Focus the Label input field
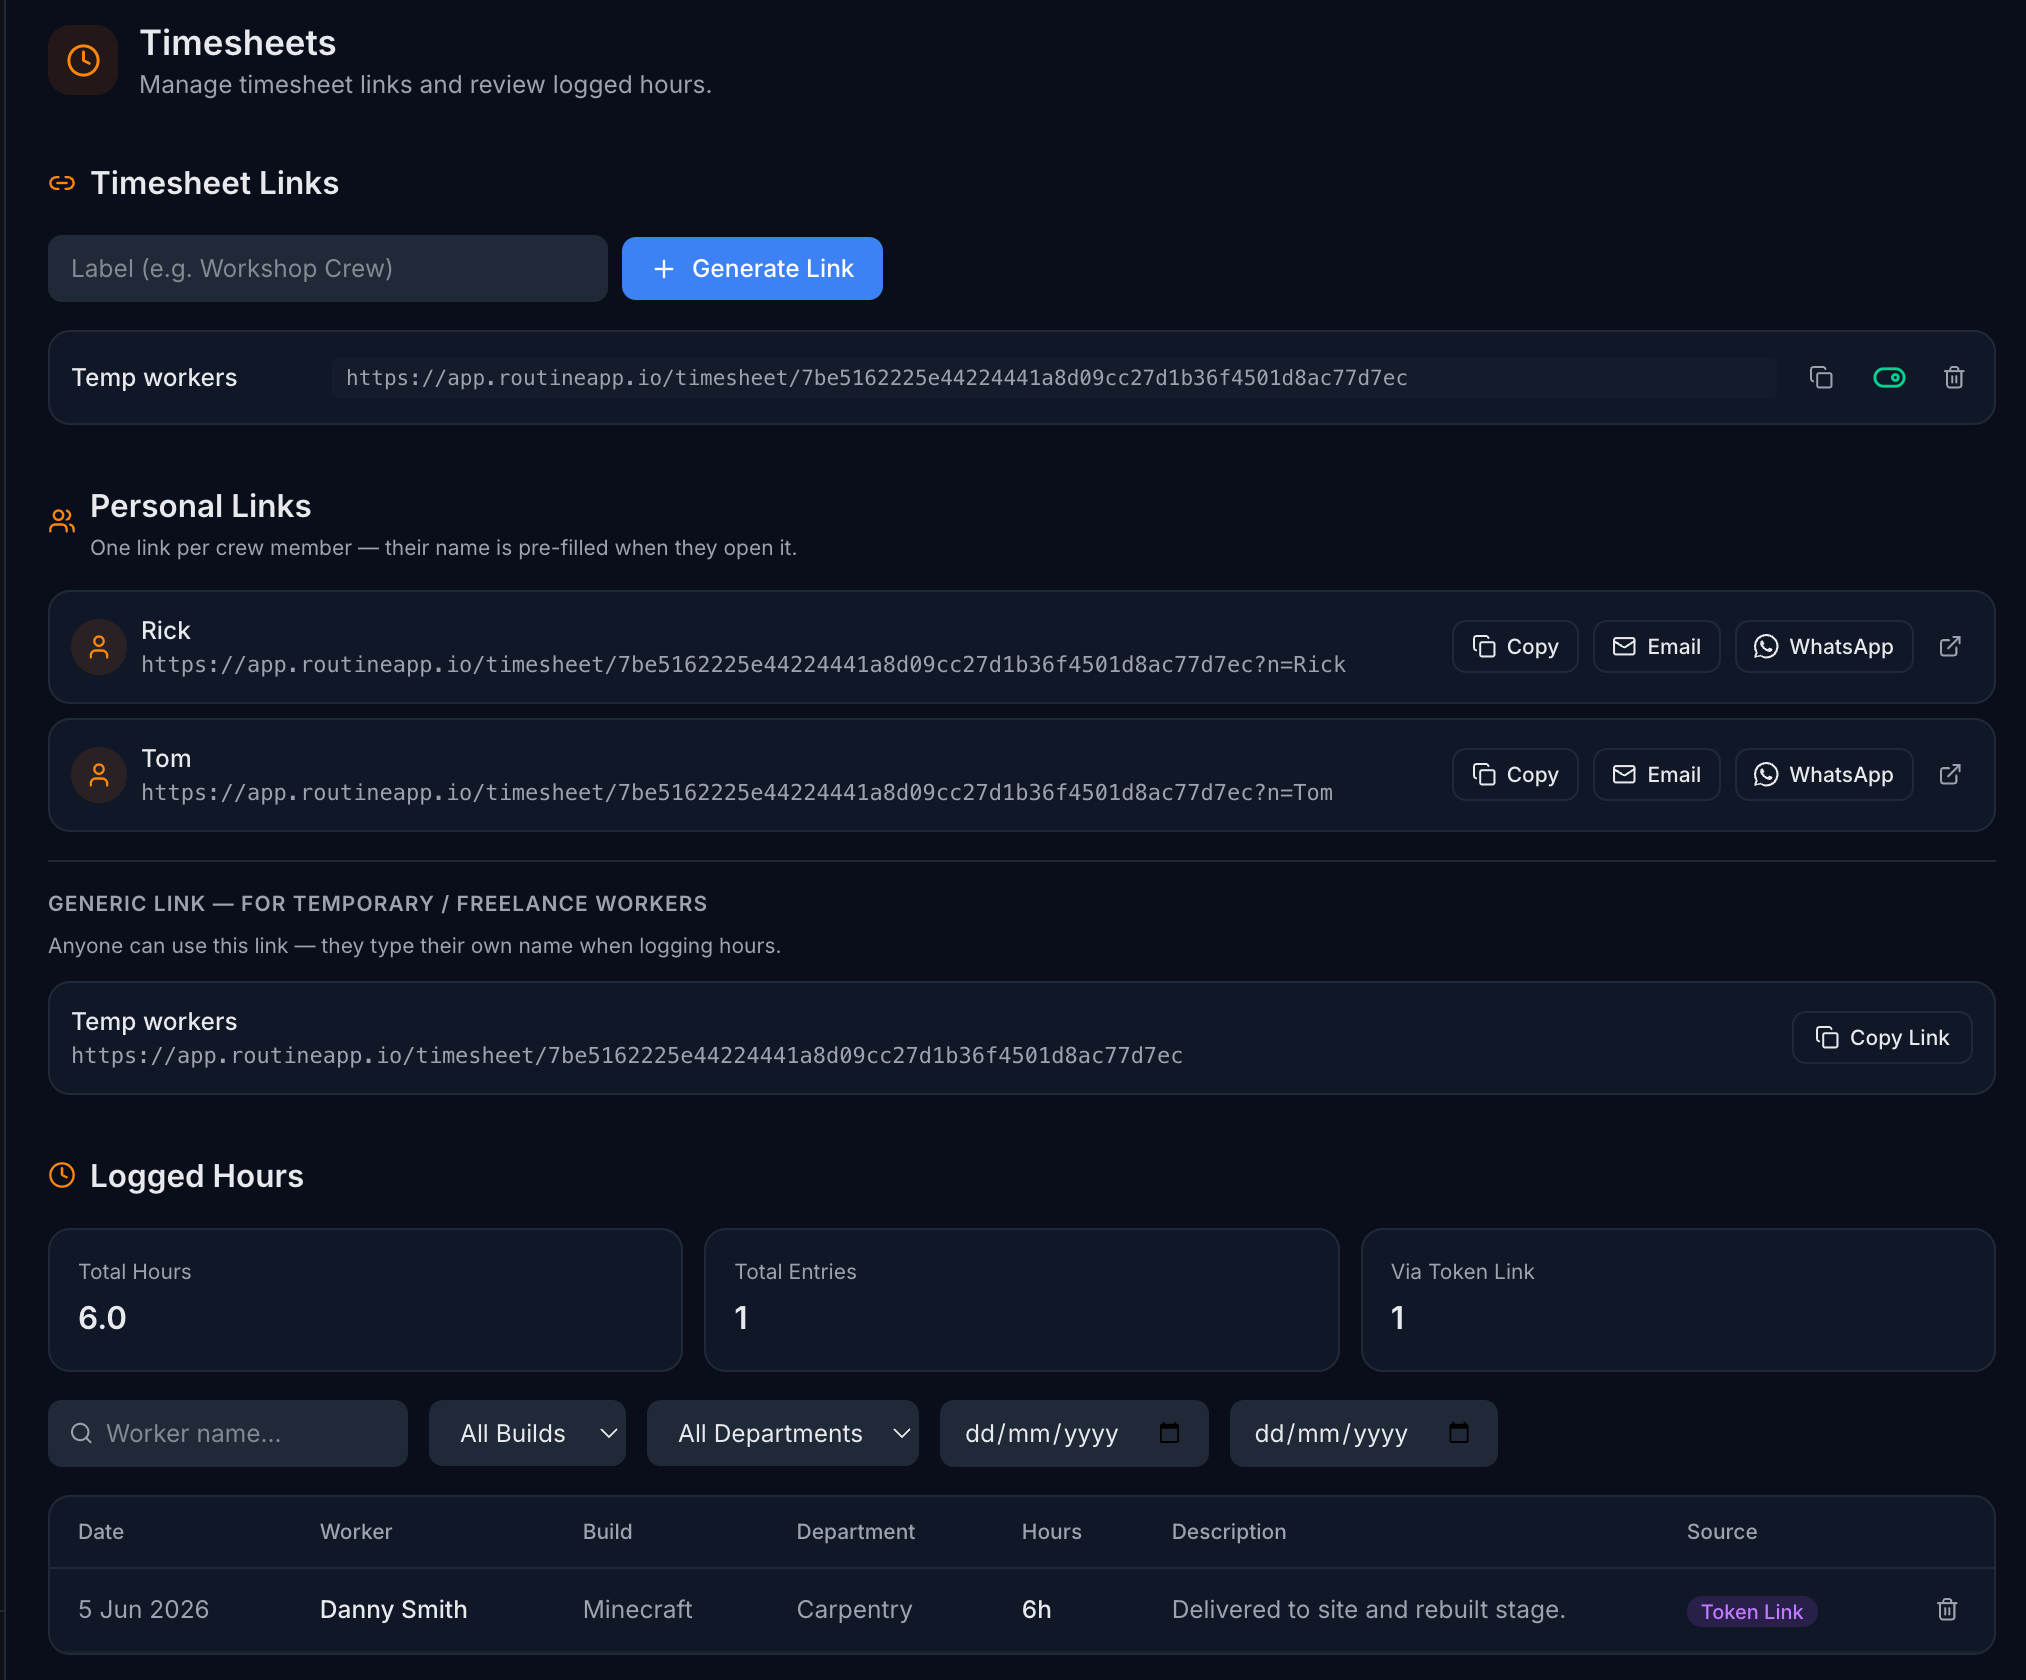 328,268
